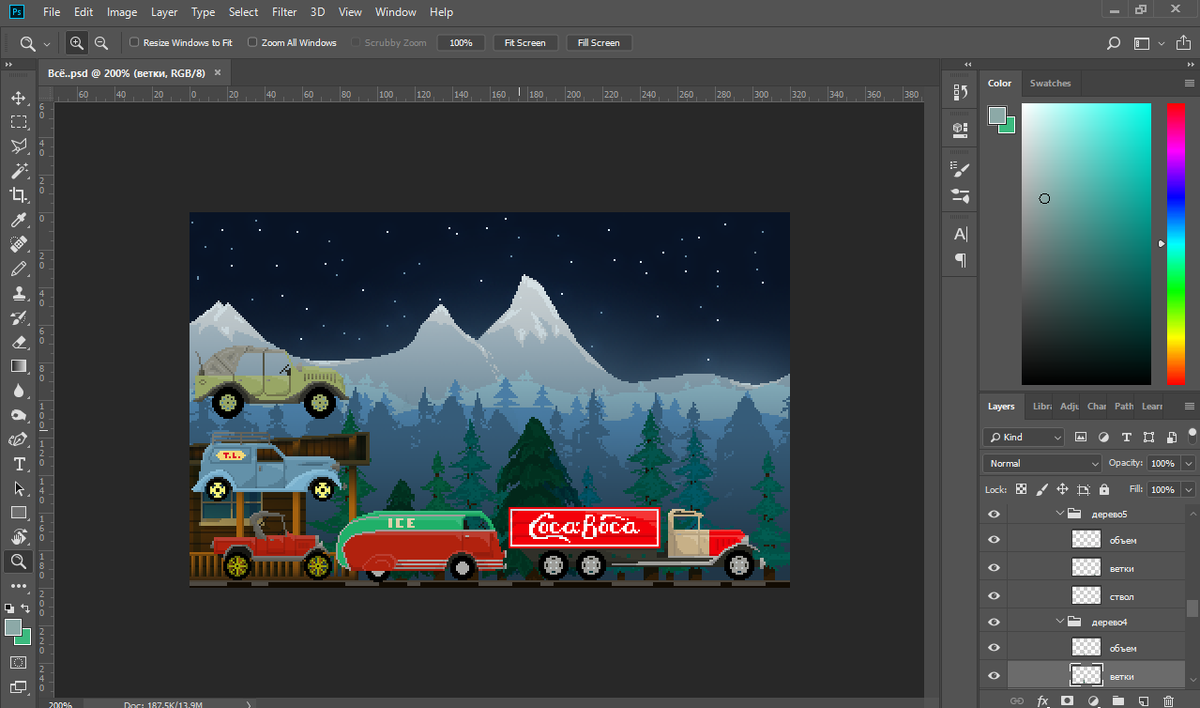Click the Zoom In magnifier in options bar
Viewport: 1200px width, 708px height.
(x=77, y=43)
